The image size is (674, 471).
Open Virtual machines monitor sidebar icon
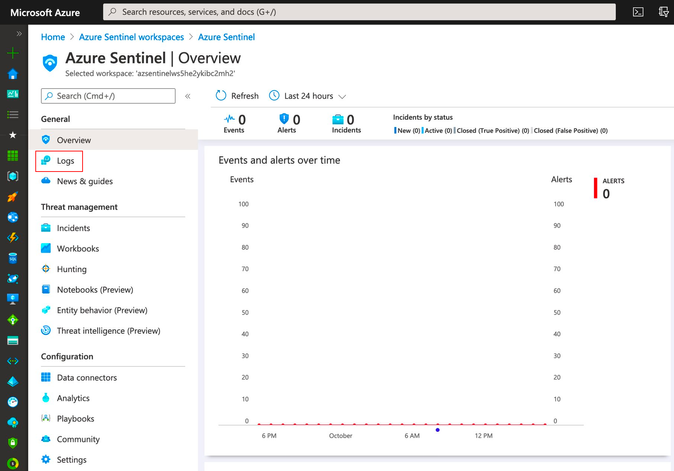tap(13, 299)
